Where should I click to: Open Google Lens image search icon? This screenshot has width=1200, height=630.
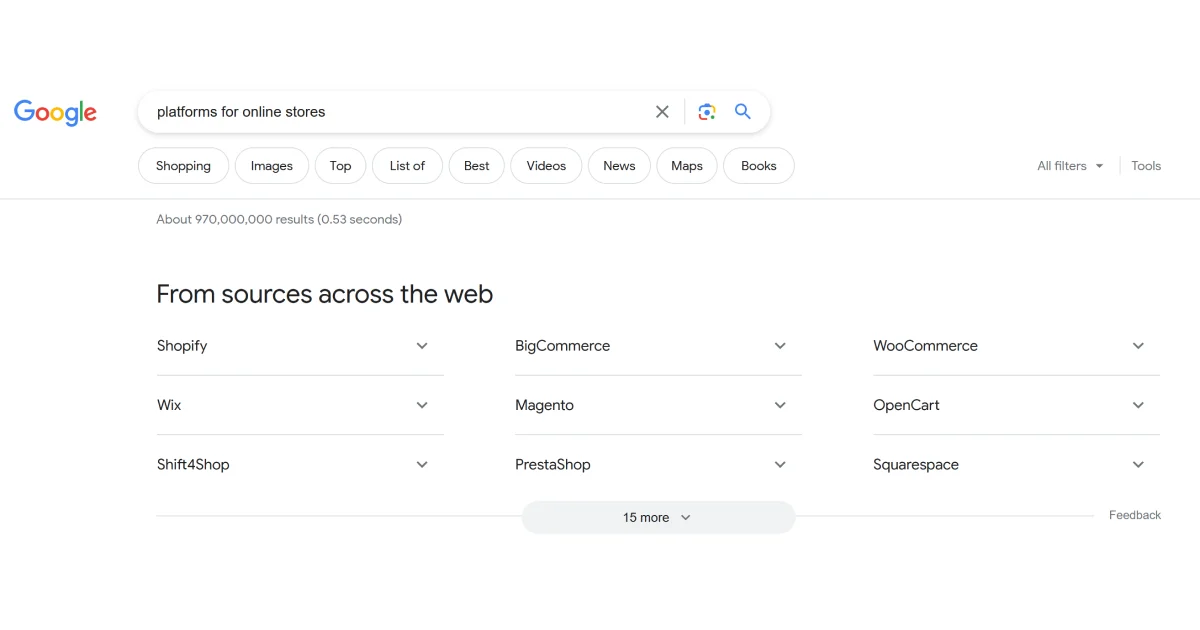point(707,112)
